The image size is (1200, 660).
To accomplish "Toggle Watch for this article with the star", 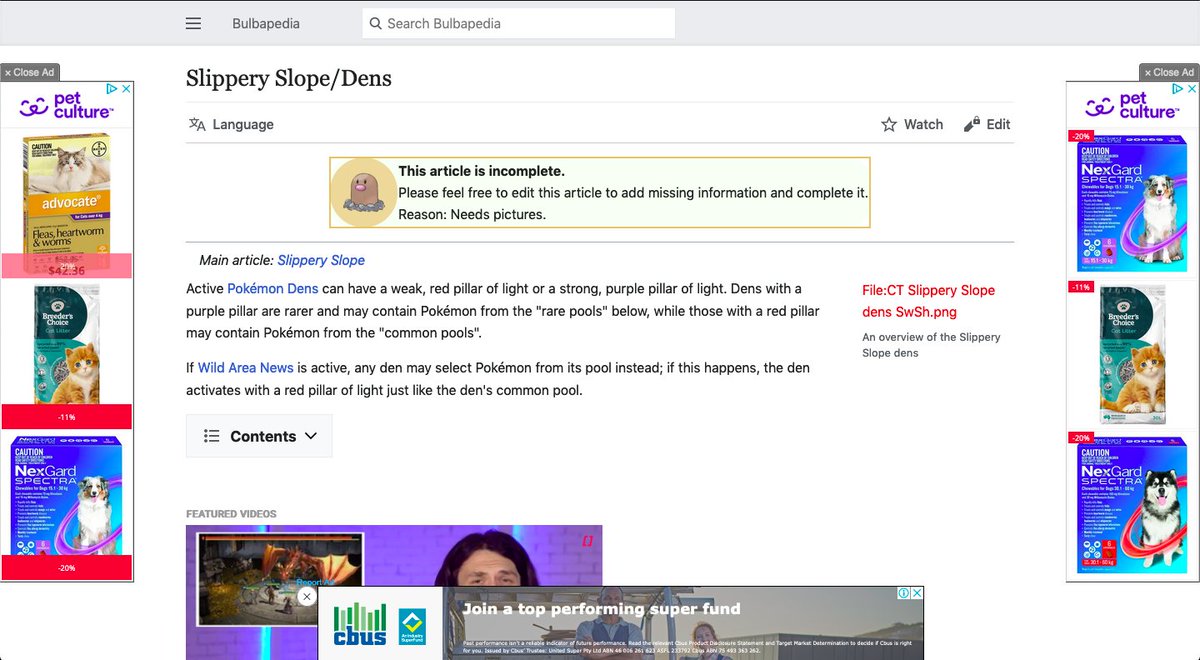I will pyautogui.click(x=888, y=124).
